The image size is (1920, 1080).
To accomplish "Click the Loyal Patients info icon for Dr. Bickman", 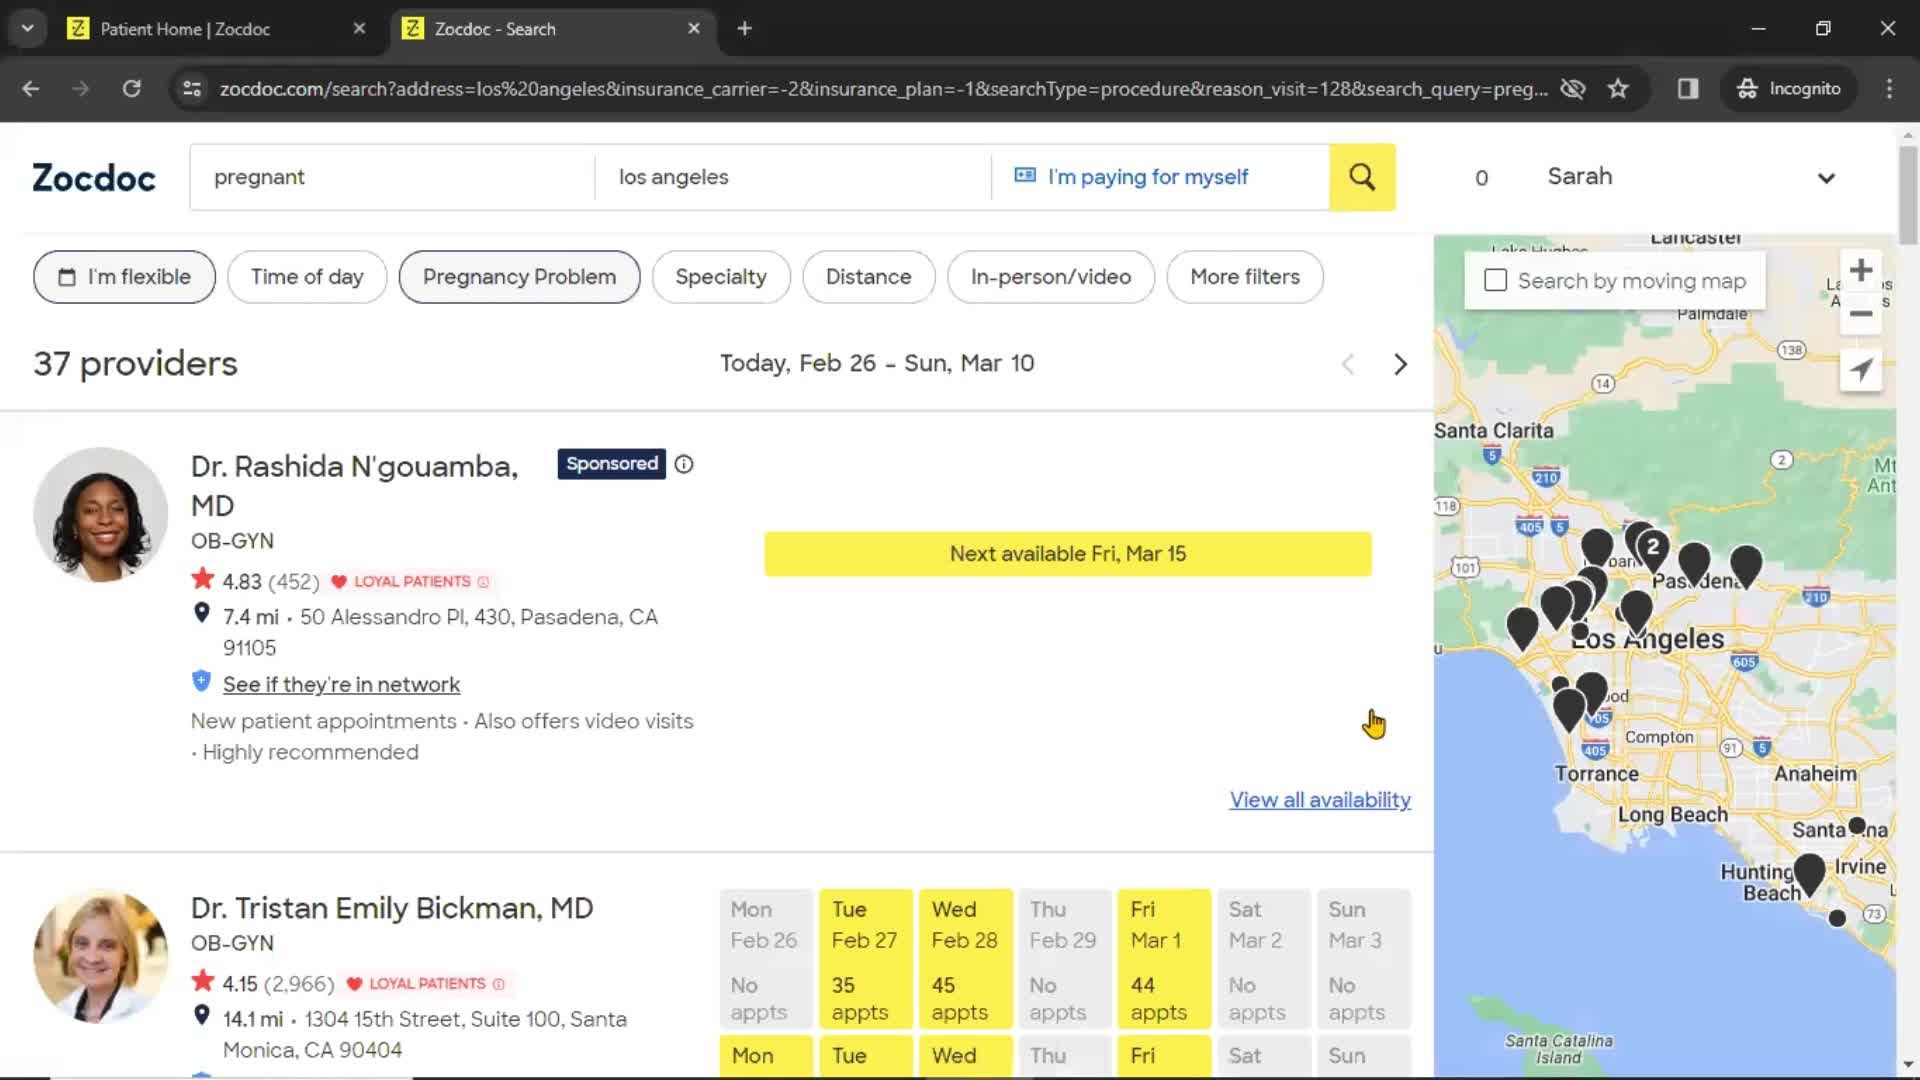I will click(x=499, y=984).
